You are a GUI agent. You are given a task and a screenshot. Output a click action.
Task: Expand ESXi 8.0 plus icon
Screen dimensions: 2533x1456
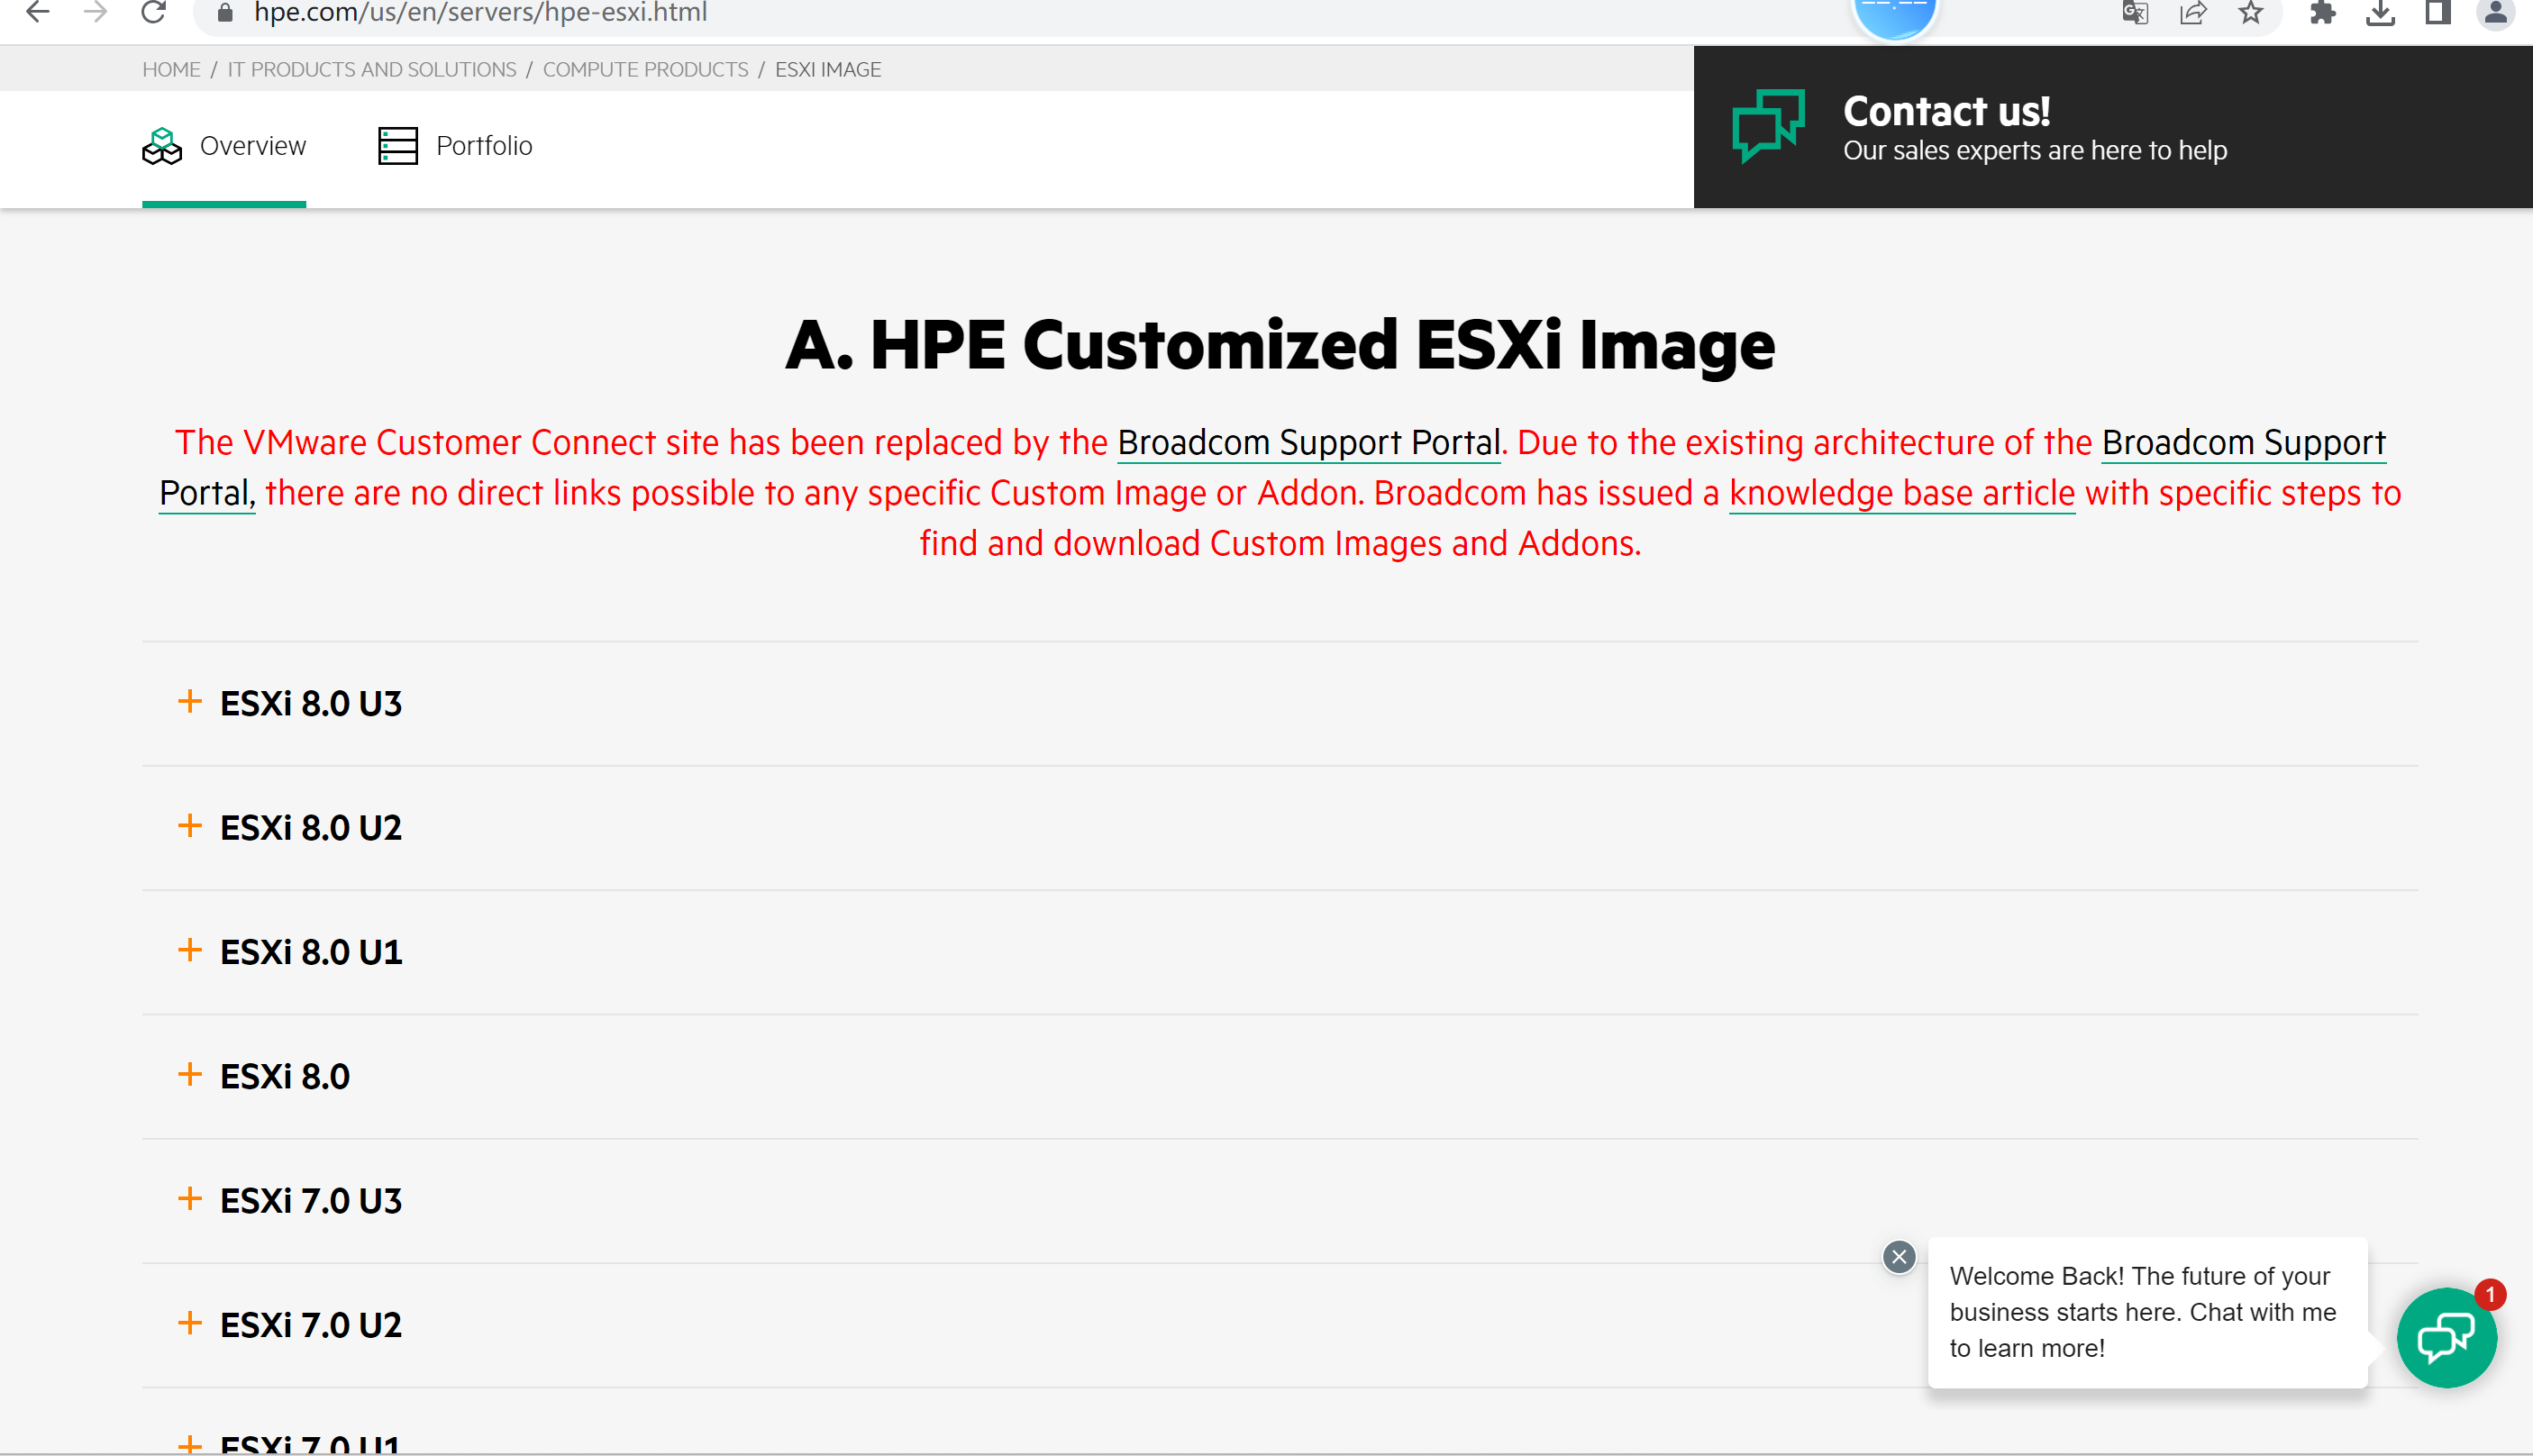click(189, 1074)
